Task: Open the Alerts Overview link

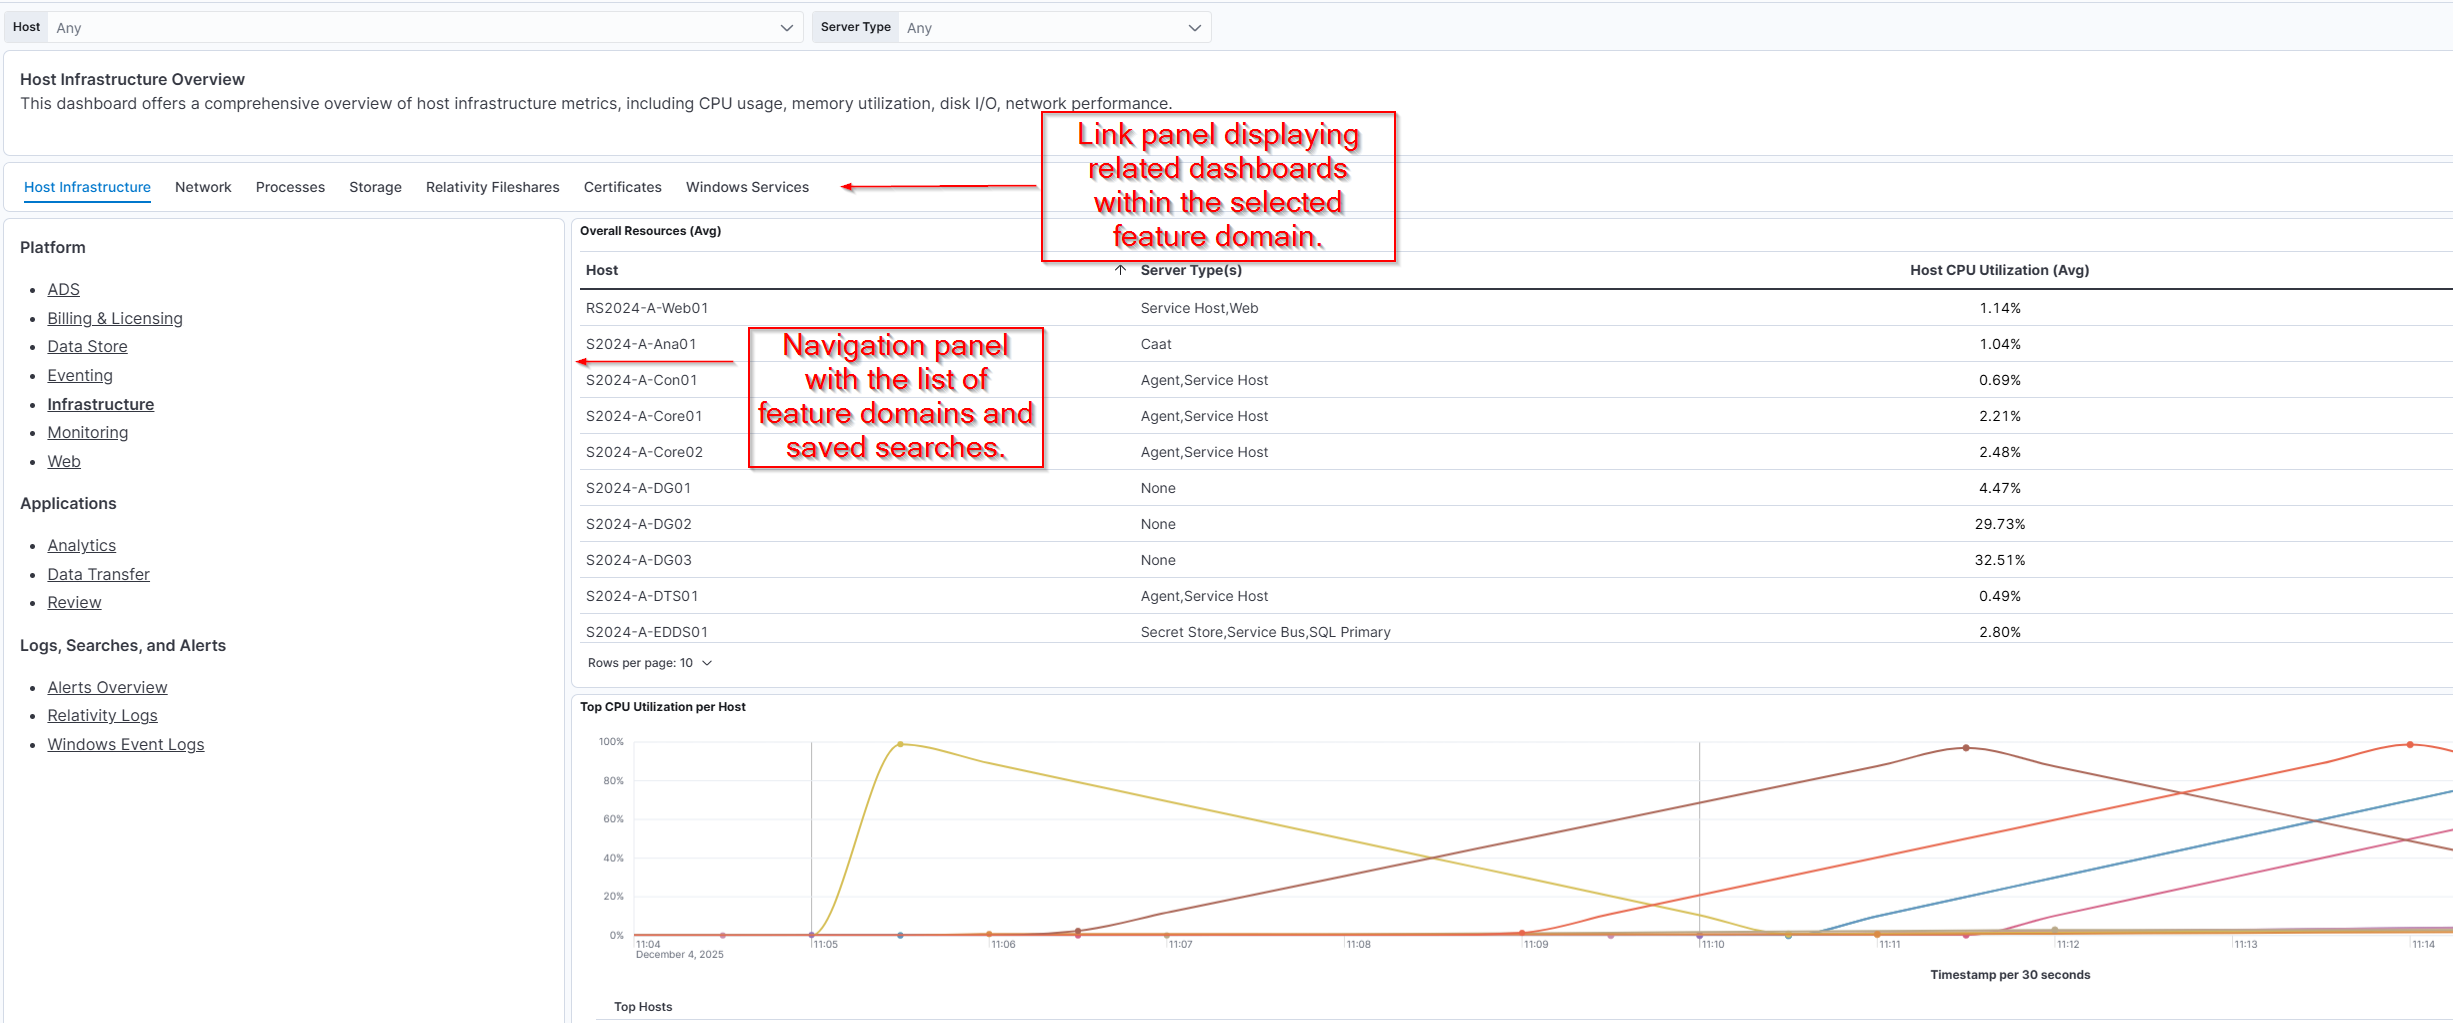Action: click(107, 687)
